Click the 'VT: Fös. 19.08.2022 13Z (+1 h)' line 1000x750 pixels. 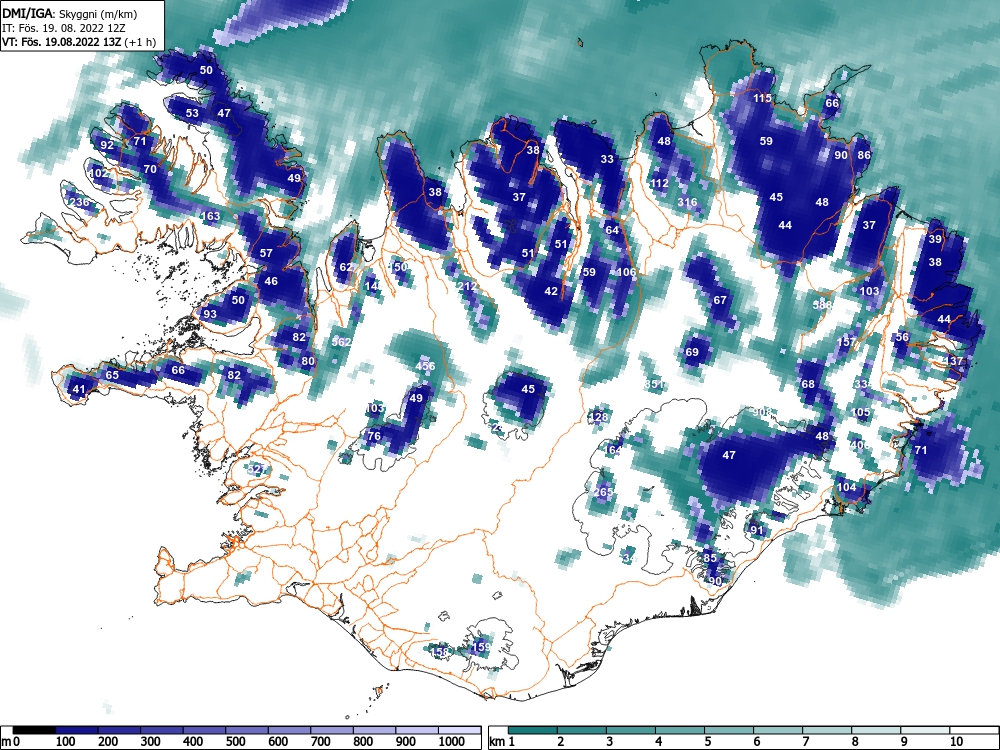(x=79, y=42)
